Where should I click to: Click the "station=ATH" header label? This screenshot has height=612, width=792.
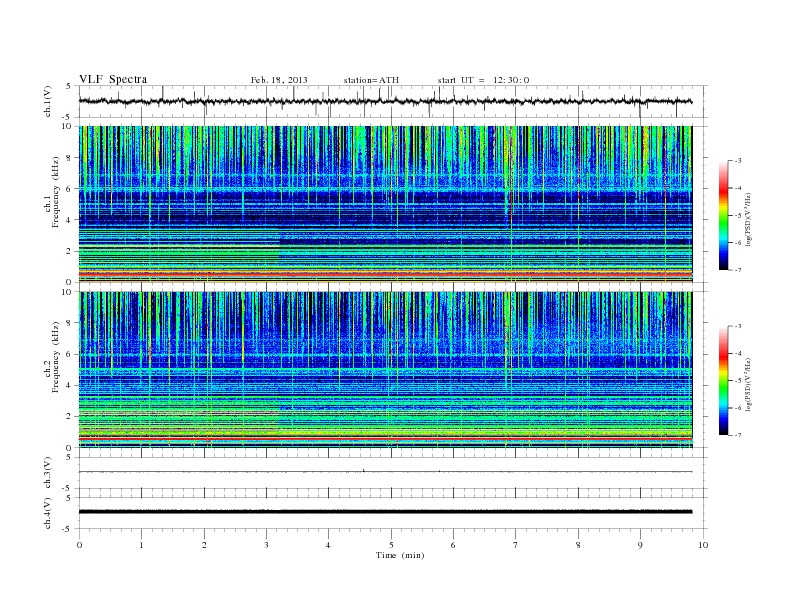[x=371, y=80]
